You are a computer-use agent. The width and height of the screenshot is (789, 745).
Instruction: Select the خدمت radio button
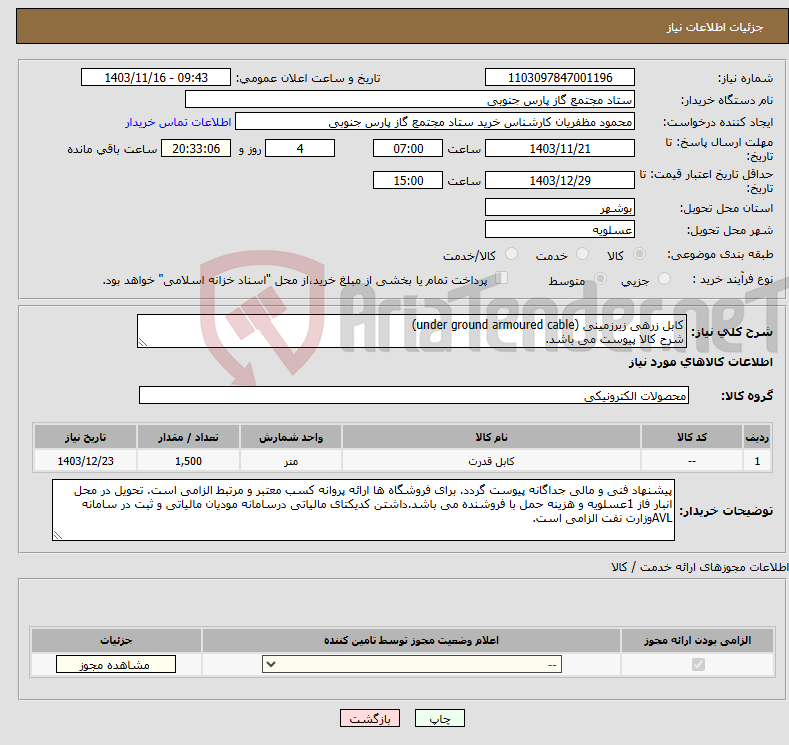582,254
